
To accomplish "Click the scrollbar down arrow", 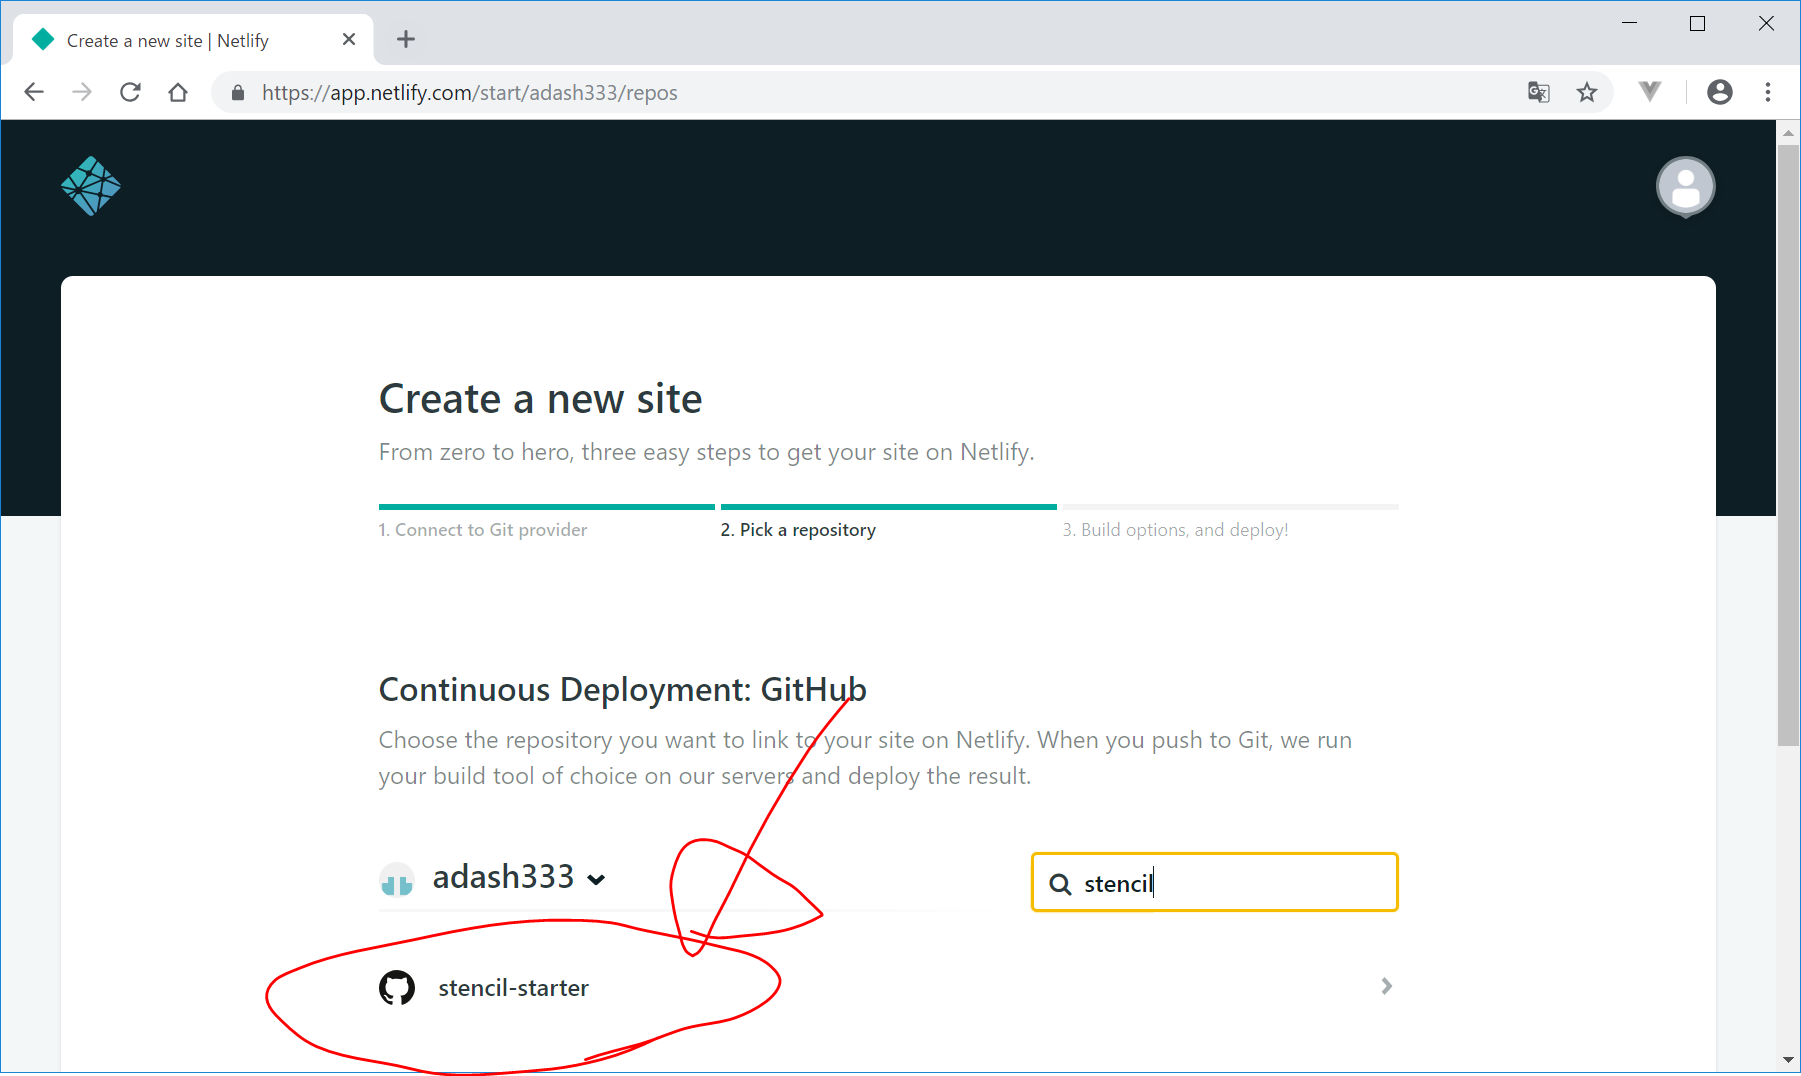I will coord(1788,1060).
